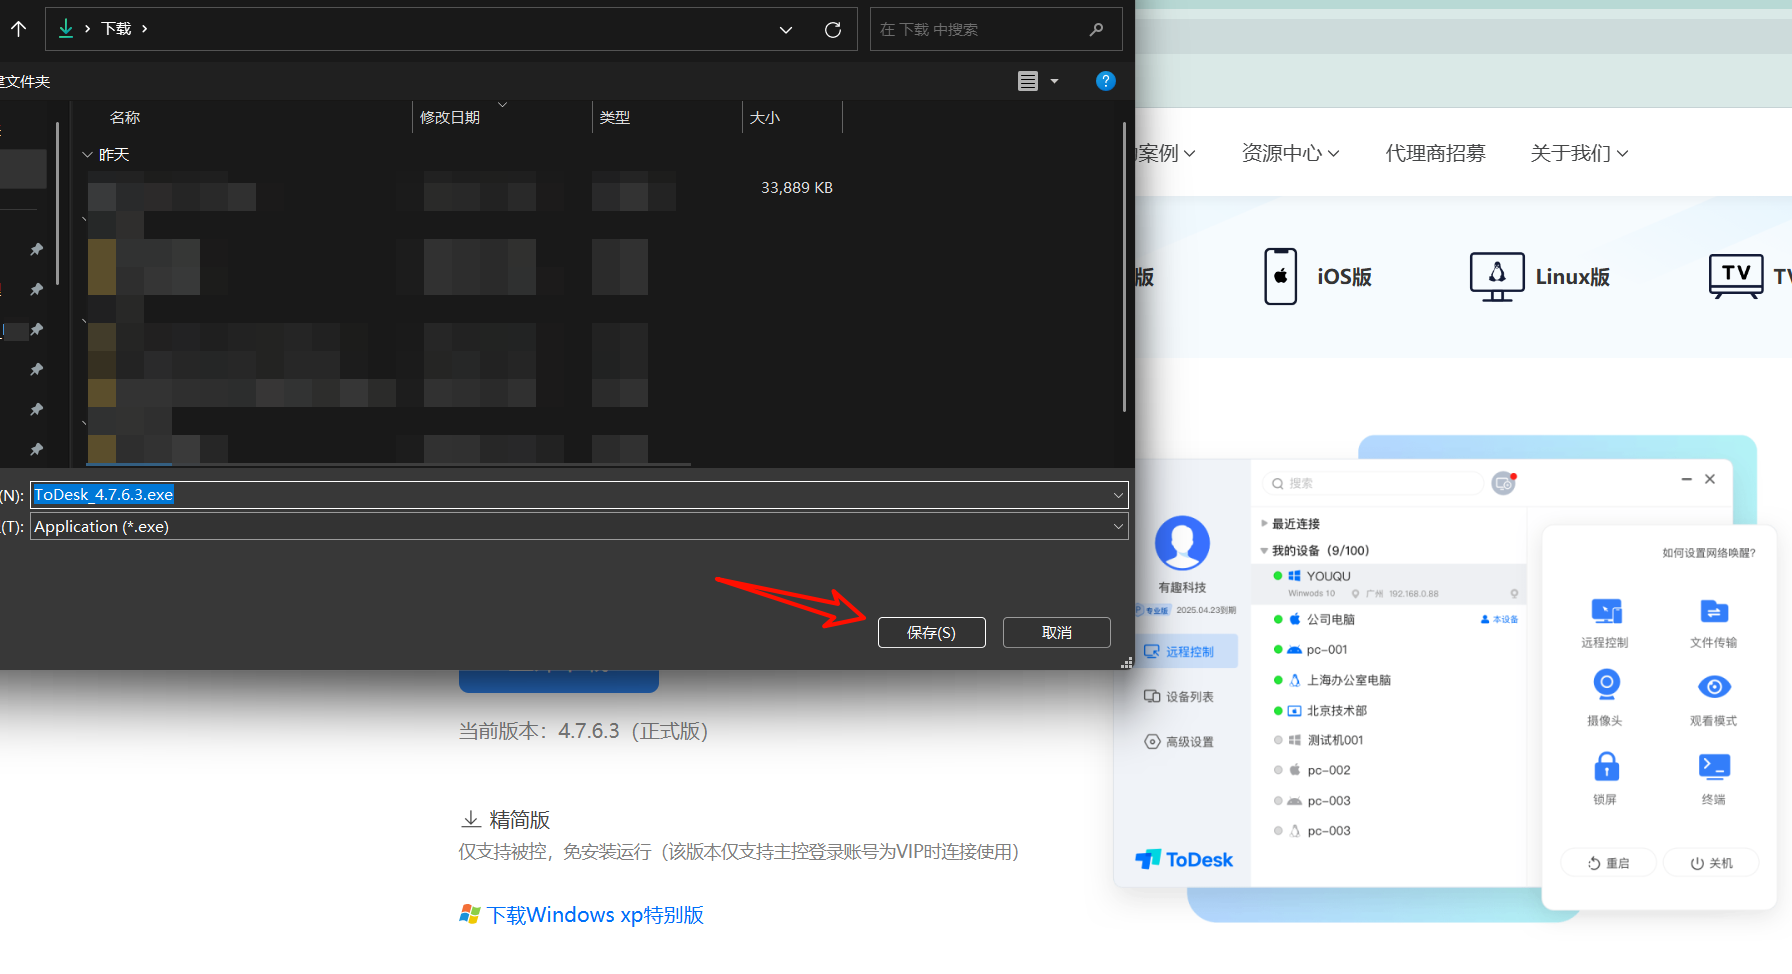Click 下载Windows xp特别版 link
Viewport: 1792px width, 974px height.
click(594, 915)
